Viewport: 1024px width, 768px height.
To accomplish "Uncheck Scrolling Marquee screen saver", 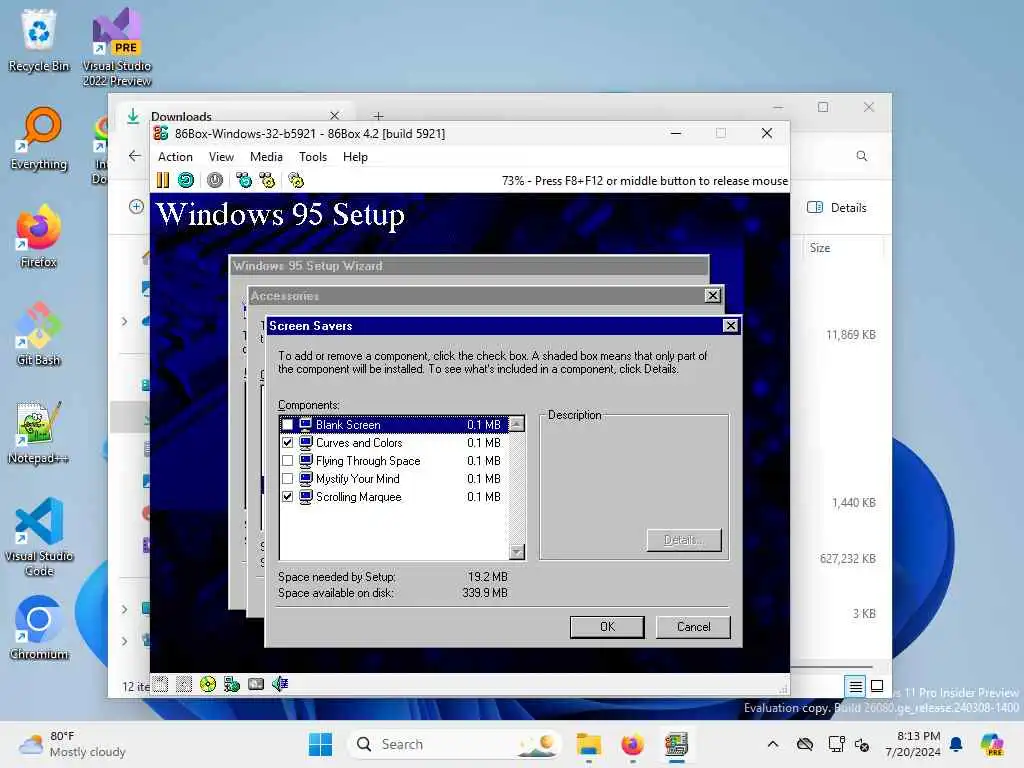I will pyautogui.click(x=287, y=497).
